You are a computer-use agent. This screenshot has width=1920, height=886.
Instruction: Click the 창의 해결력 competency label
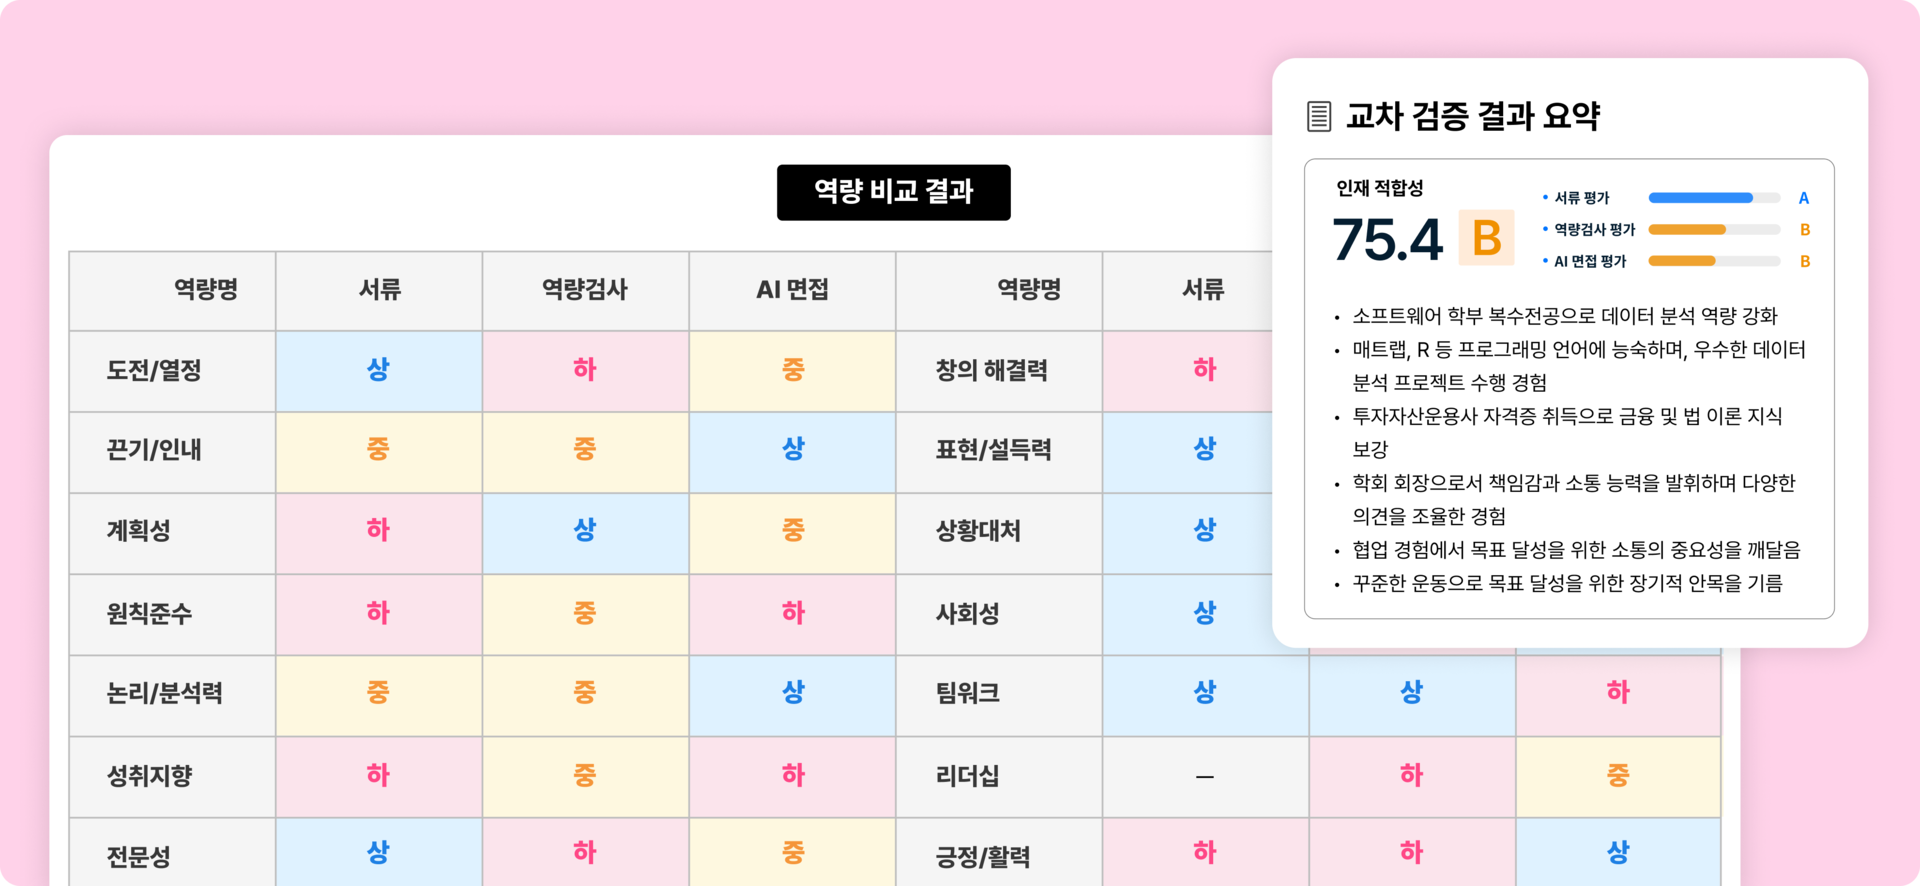coord(991,371)
